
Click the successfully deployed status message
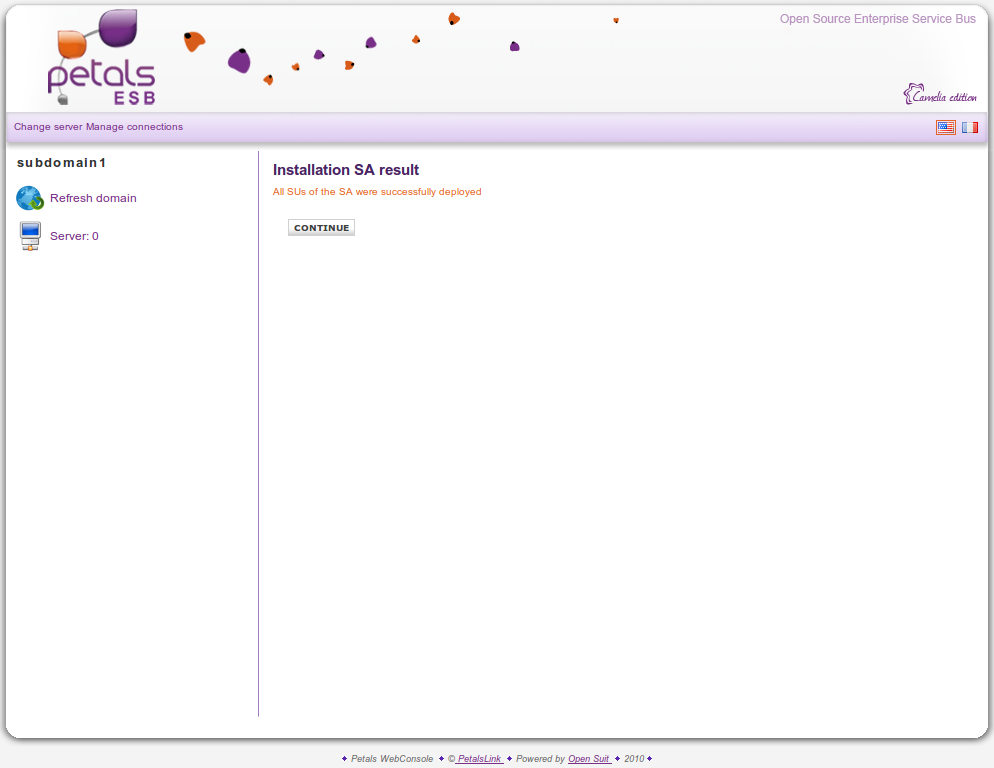pyautogui.click(x=377, y=192)
